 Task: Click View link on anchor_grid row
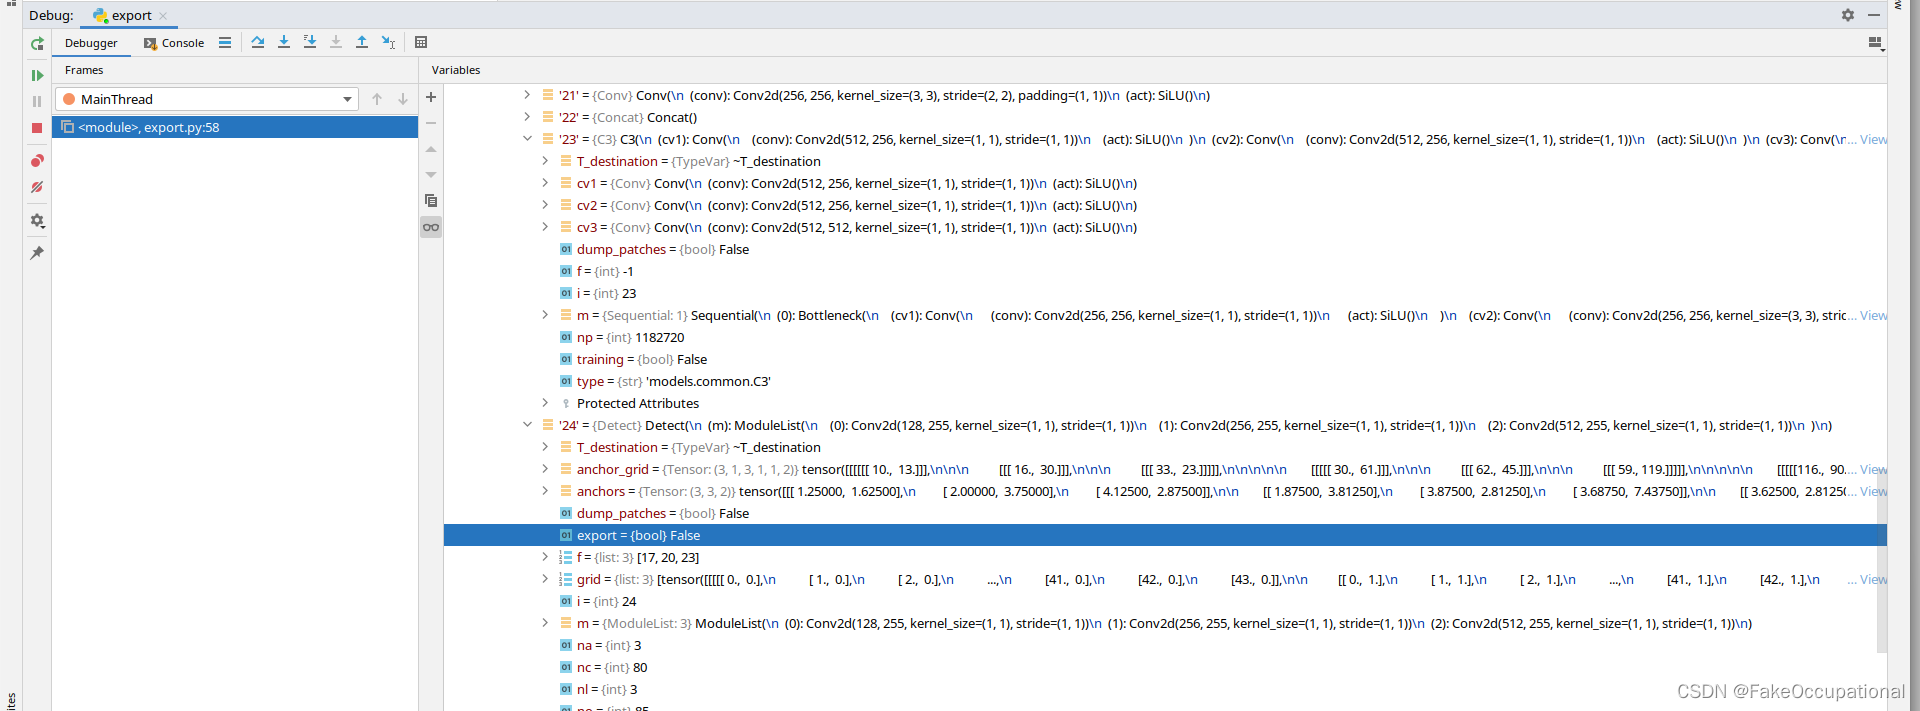pyautogui.click(x=1873, y=470)
